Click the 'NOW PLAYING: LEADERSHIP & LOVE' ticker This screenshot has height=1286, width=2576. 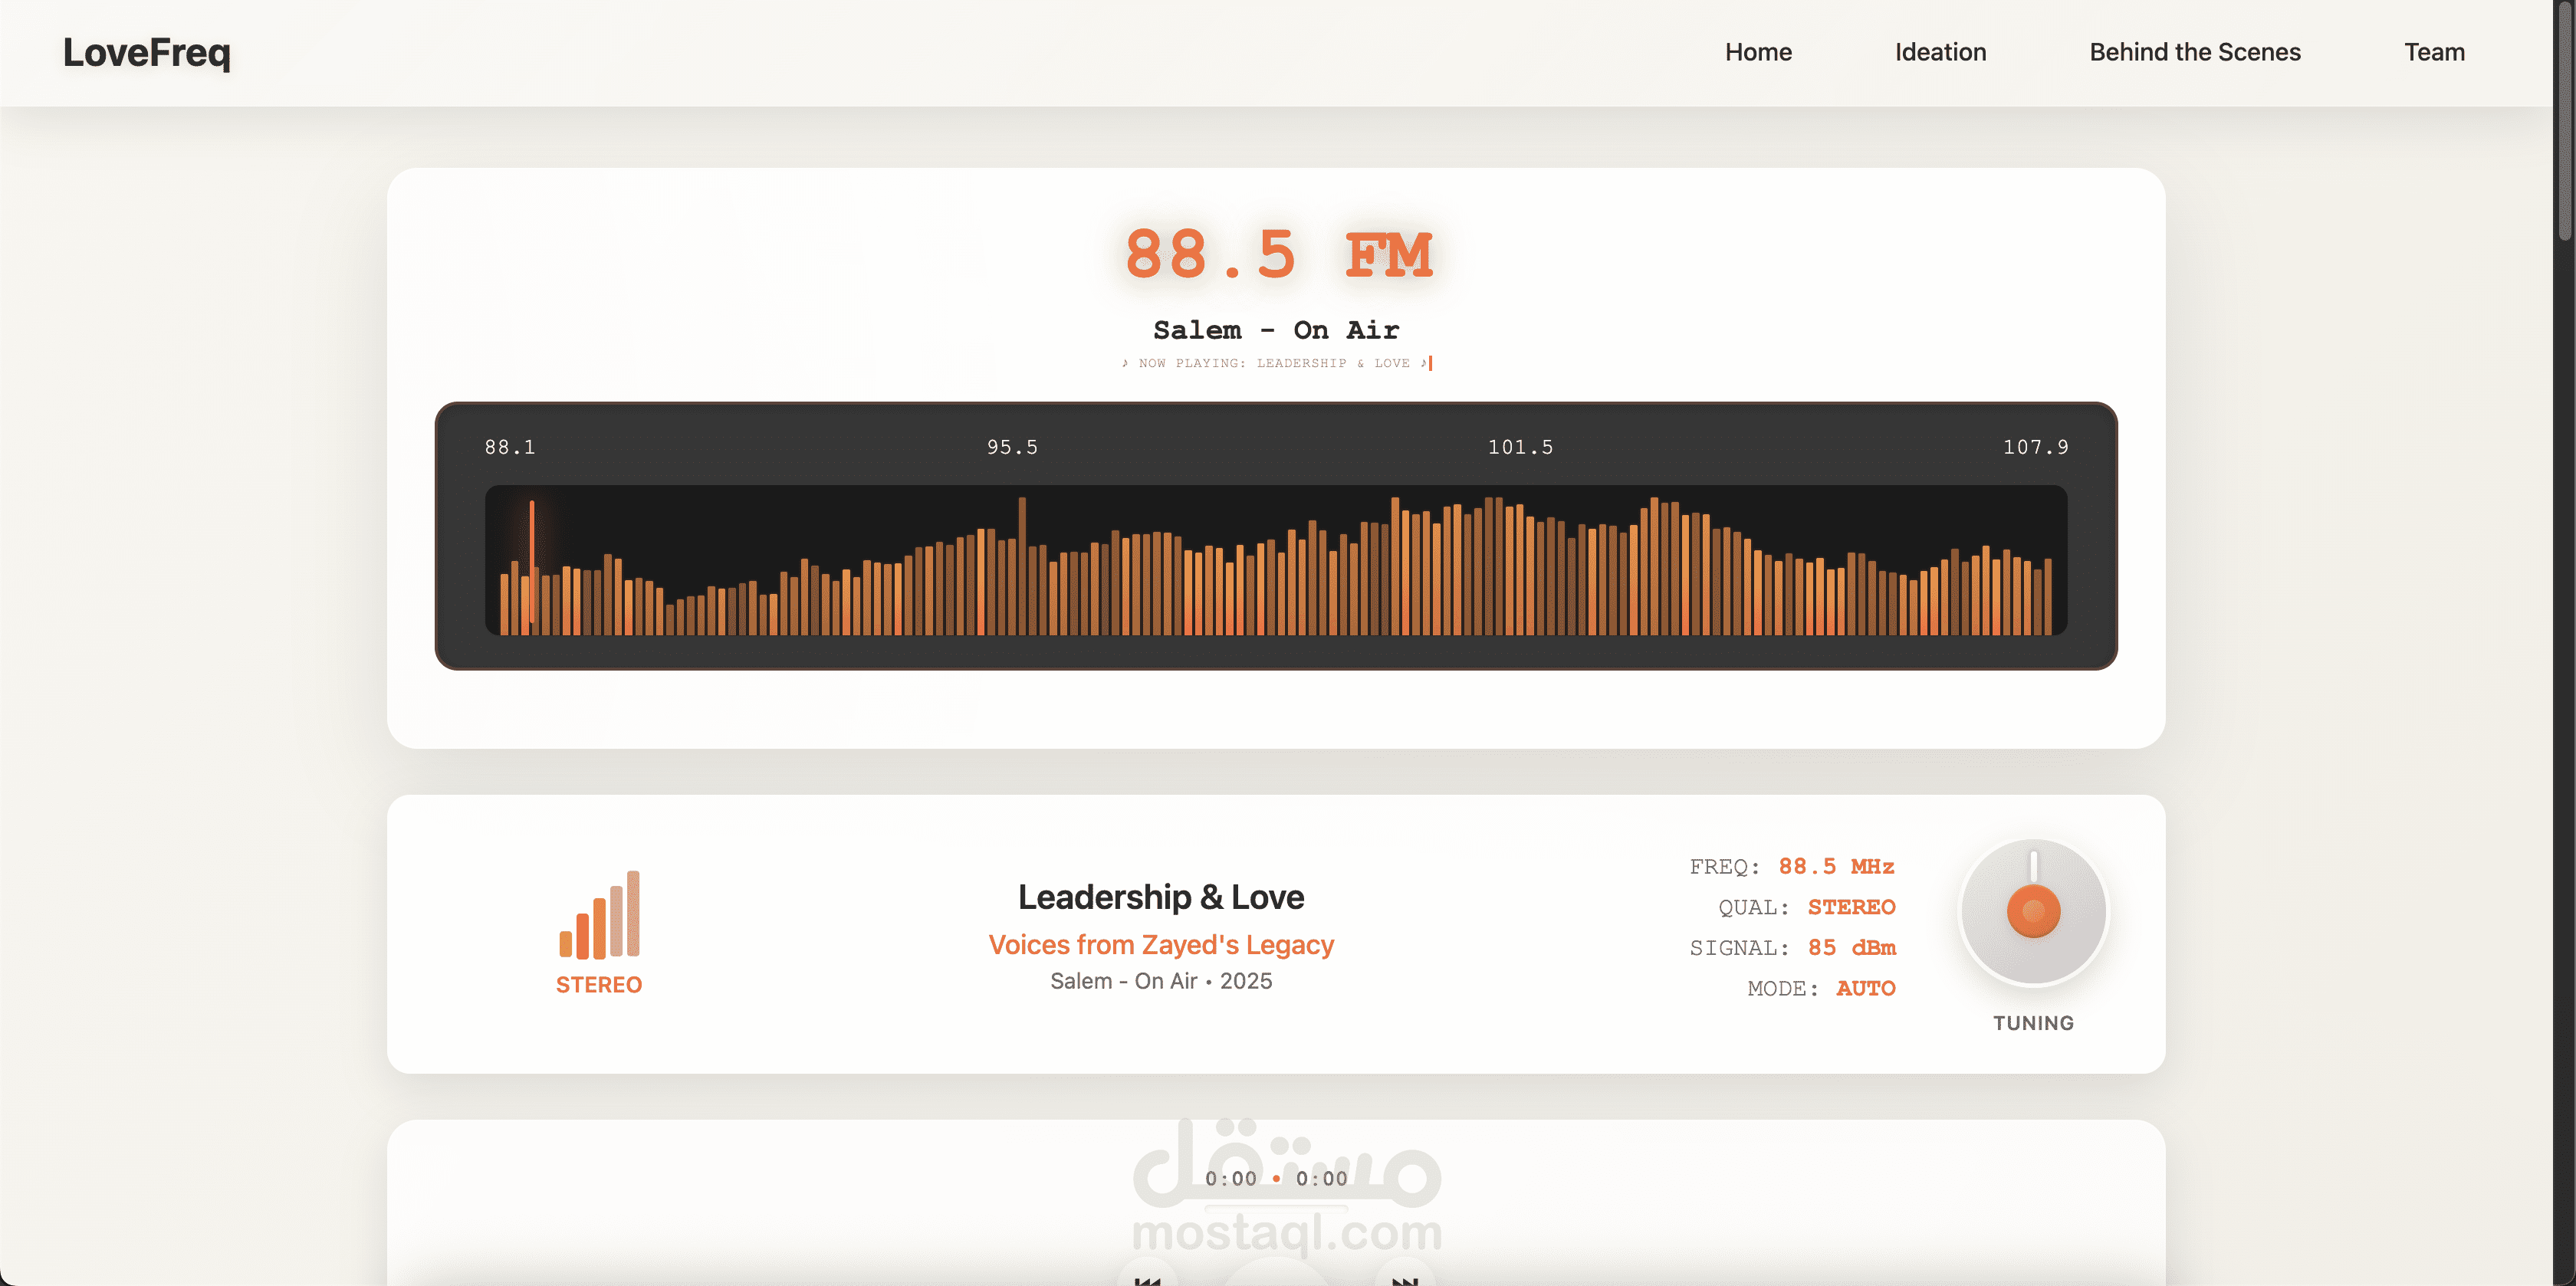pyautogui.click(x=1276, y=363)
